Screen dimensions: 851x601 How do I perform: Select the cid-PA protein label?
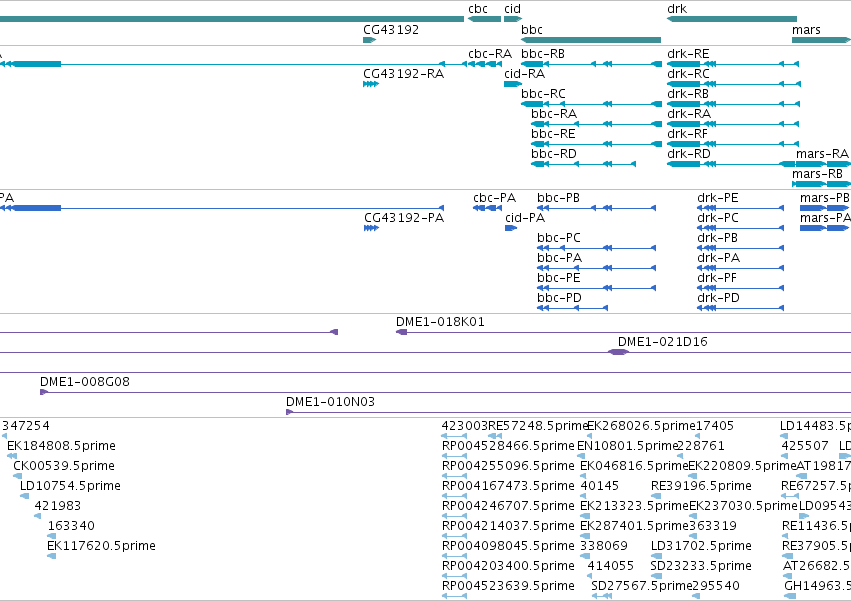(525, 218)
